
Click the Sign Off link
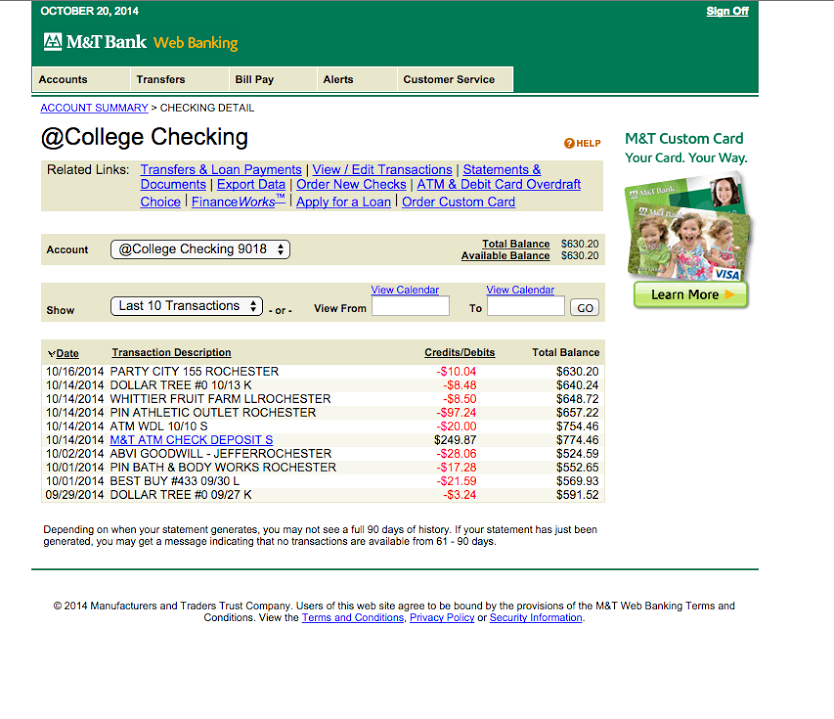pos(727,11)
